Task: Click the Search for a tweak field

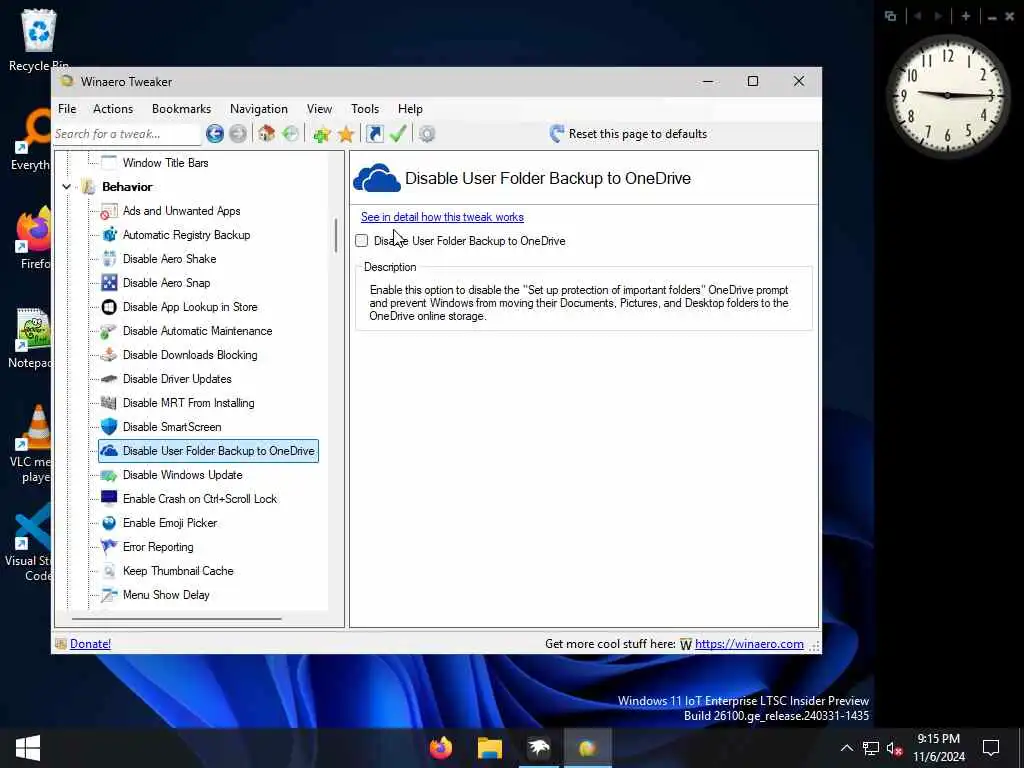Action: coord(127,134)
